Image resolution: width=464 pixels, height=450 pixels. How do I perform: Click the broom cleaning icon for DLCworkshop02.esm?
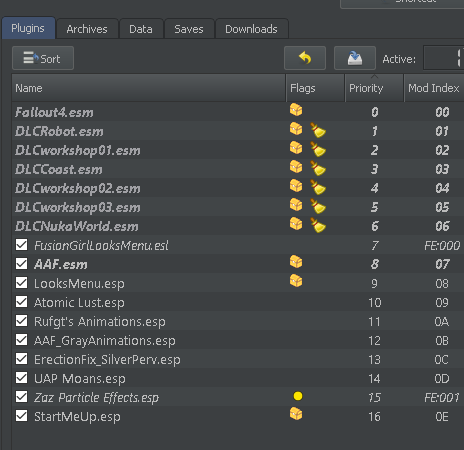point(318,187)
